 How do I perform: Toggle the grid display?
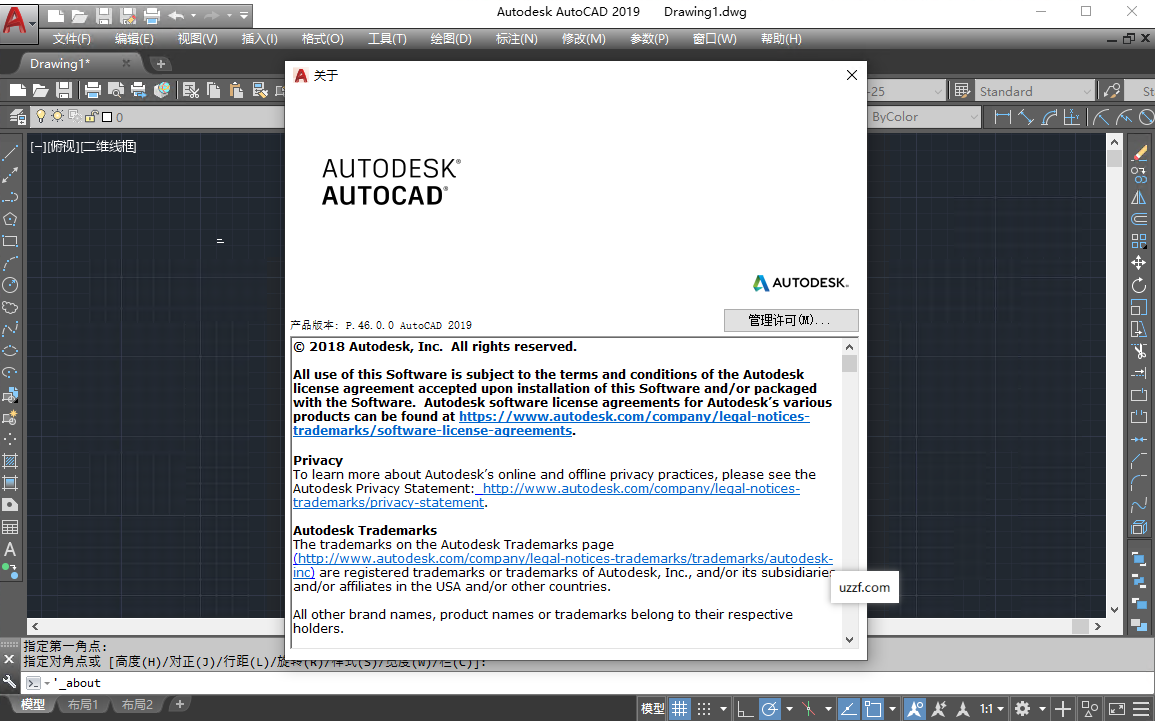[679, 708]
